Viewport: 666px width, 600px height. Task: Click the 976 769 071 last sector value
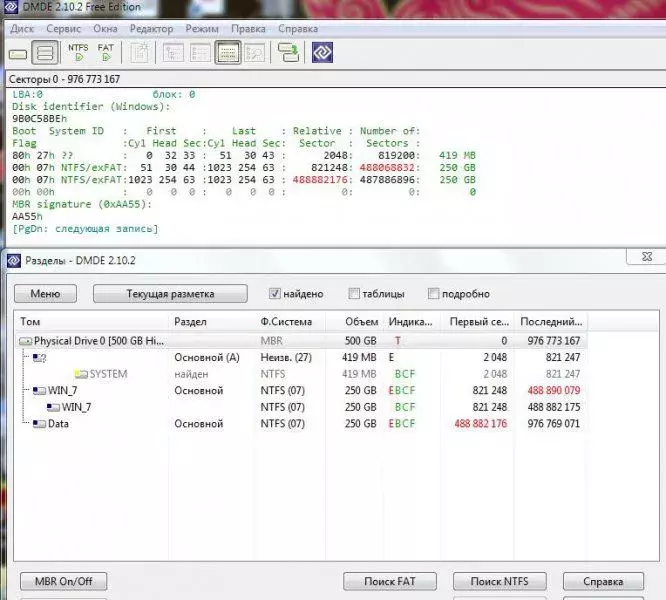pyautogui.click(x=553, y=424)
